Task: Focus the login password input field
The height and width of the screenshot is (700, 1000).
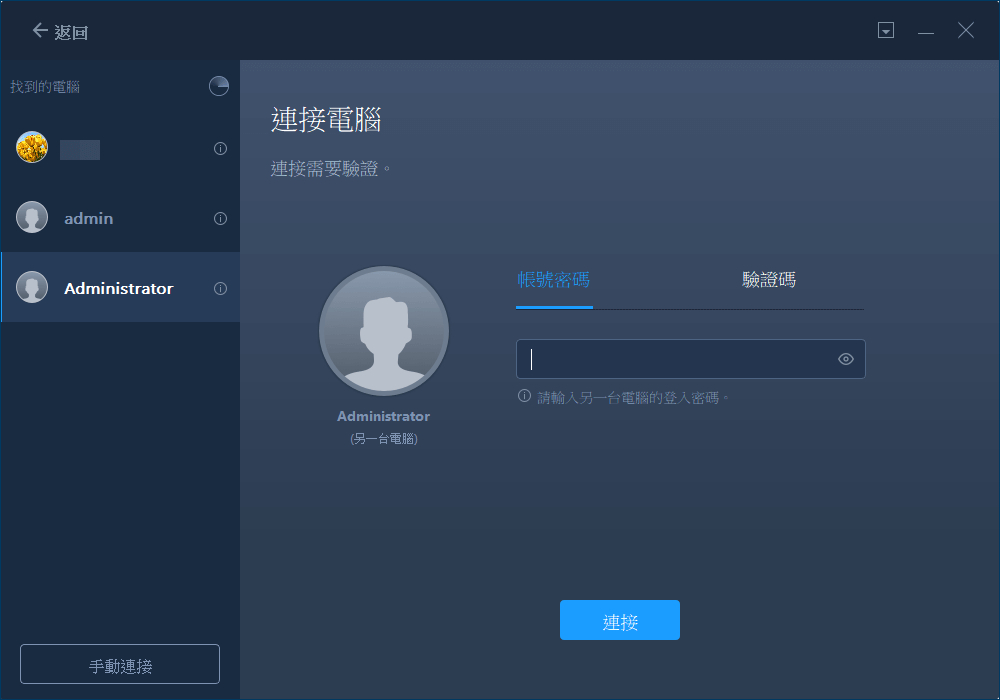Action: click(675, 359)
